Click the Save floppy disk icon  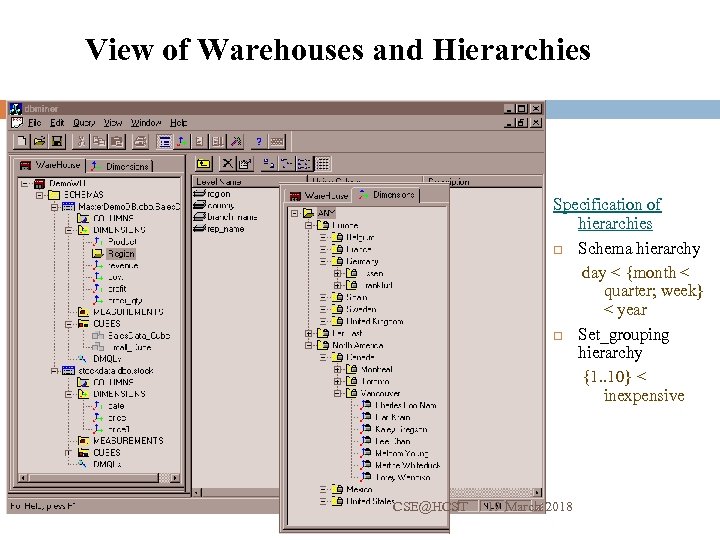57,141
